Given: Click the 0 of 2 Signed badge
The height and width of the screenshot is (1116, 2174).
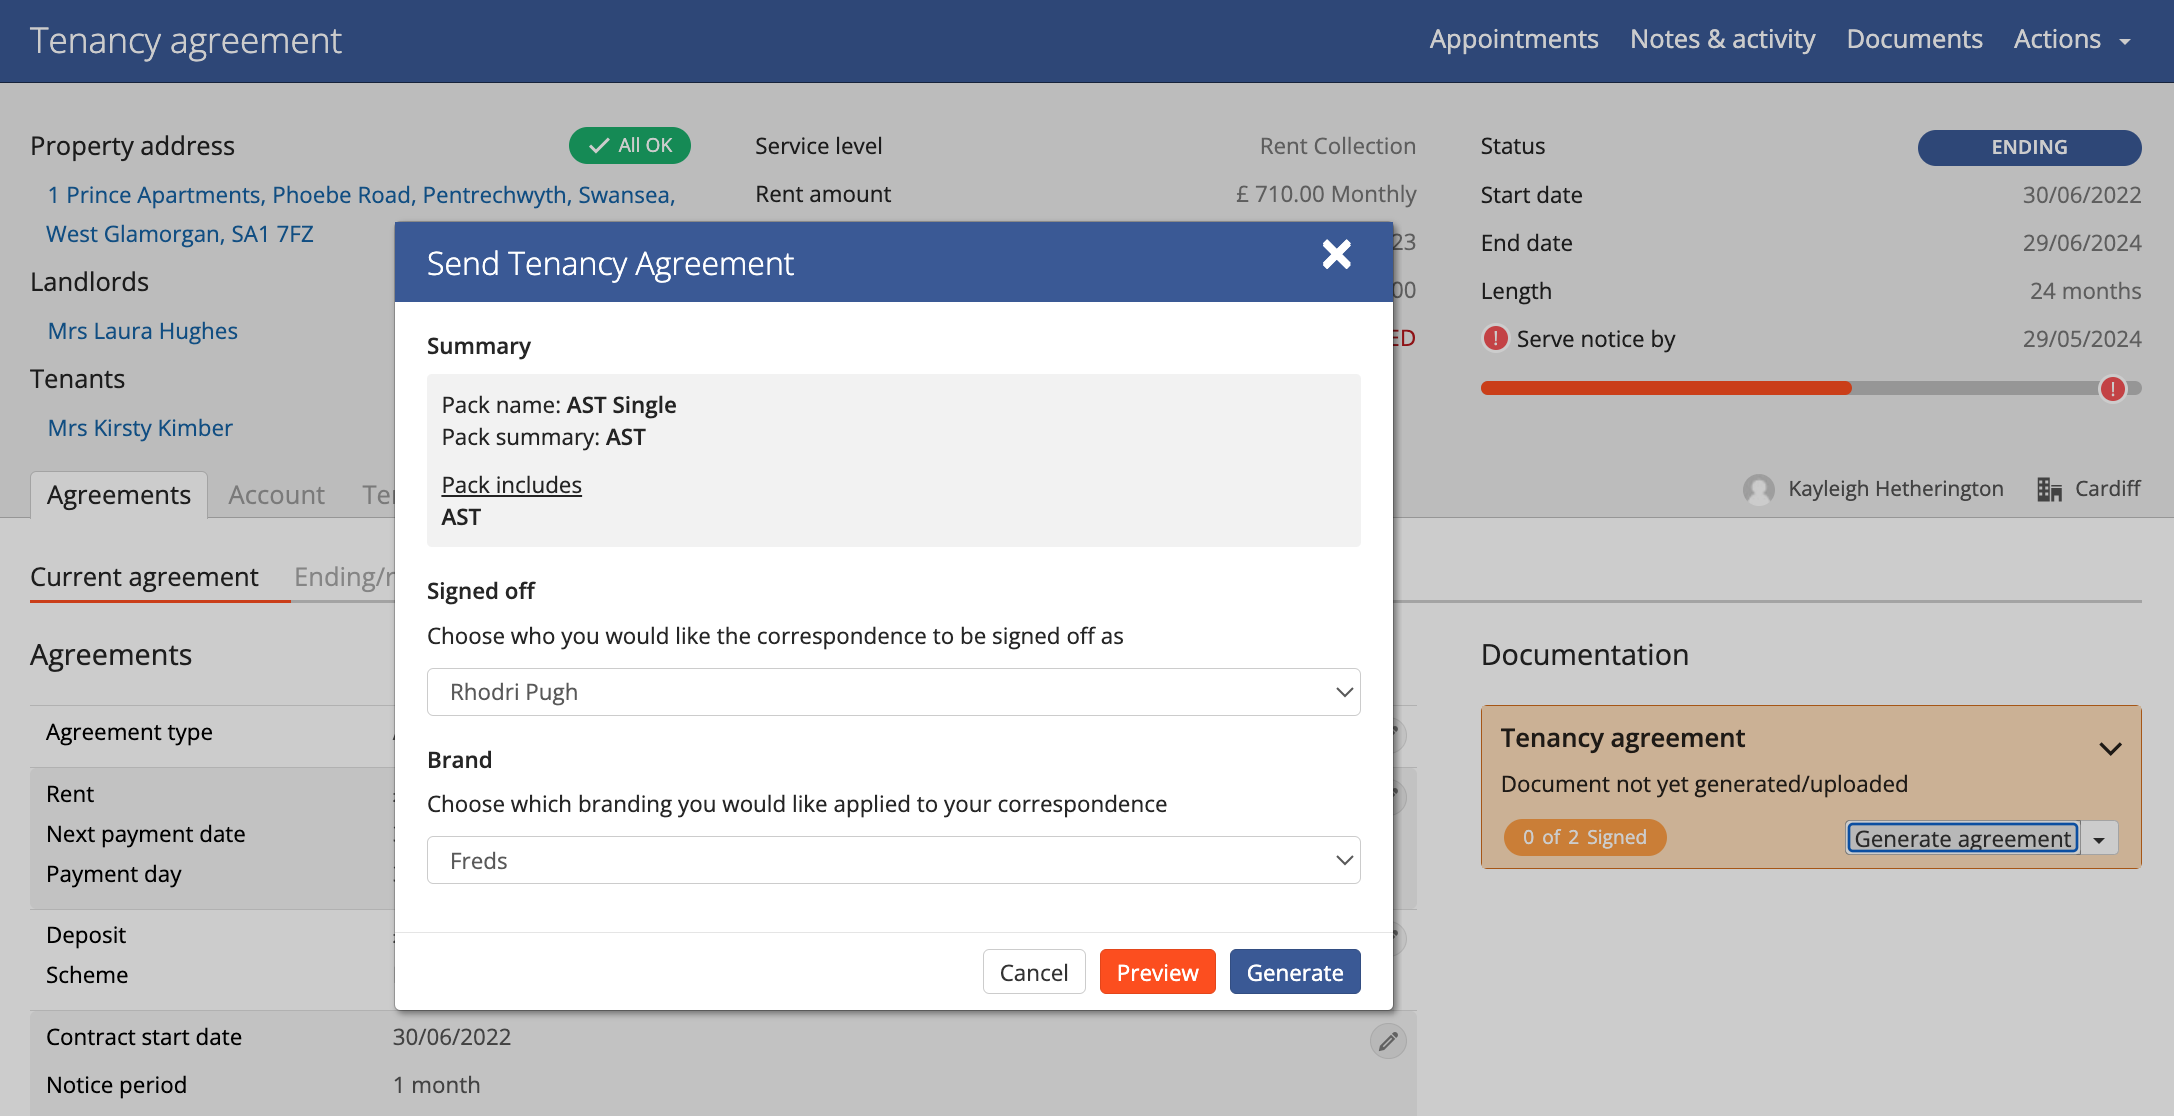Looking at the screenshot, I should [x=1584, y=837].
